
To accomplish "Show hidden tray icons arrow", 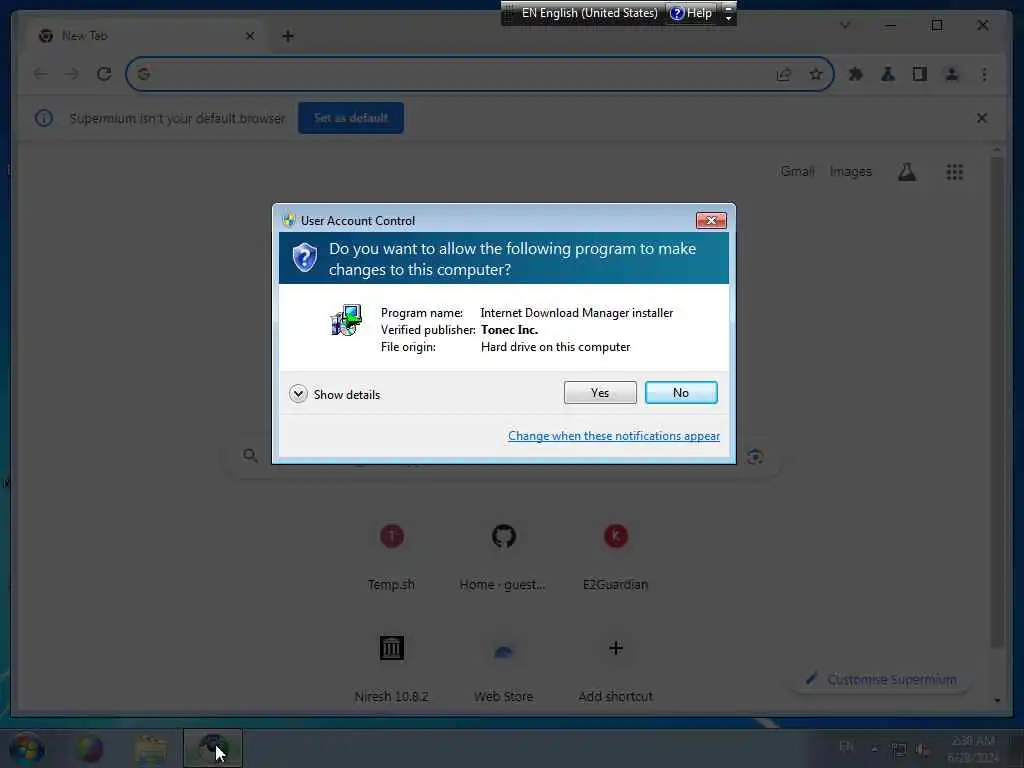I will pos(874,749).
